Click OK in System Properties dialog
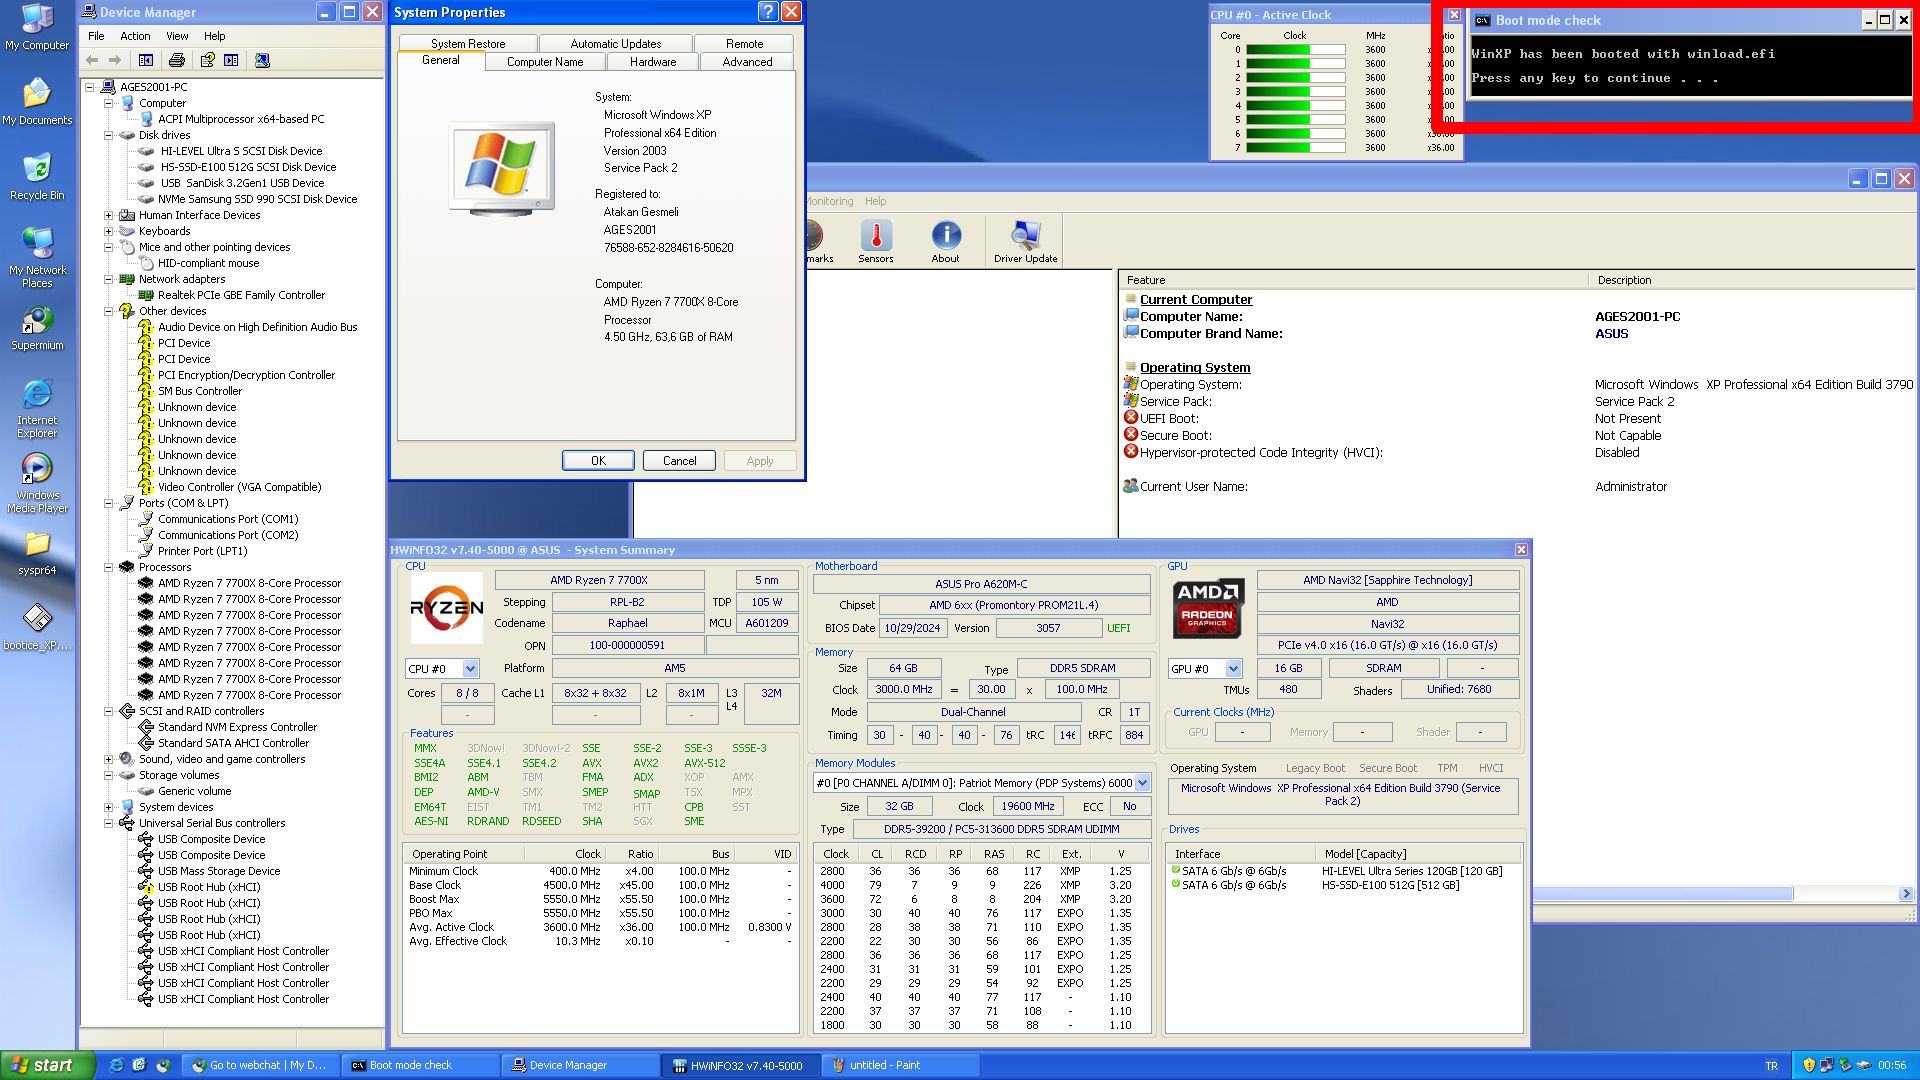This screenshot has height=1080, width=1920. 598,461
